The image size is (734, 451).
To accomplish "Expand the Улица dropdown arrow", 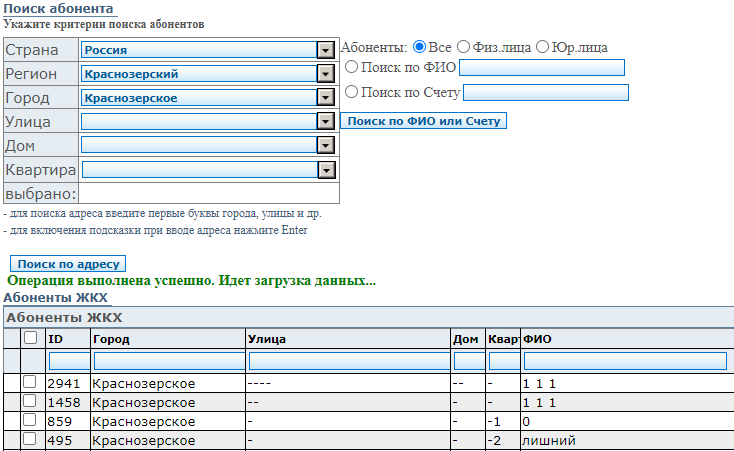I will pos(324,121).
